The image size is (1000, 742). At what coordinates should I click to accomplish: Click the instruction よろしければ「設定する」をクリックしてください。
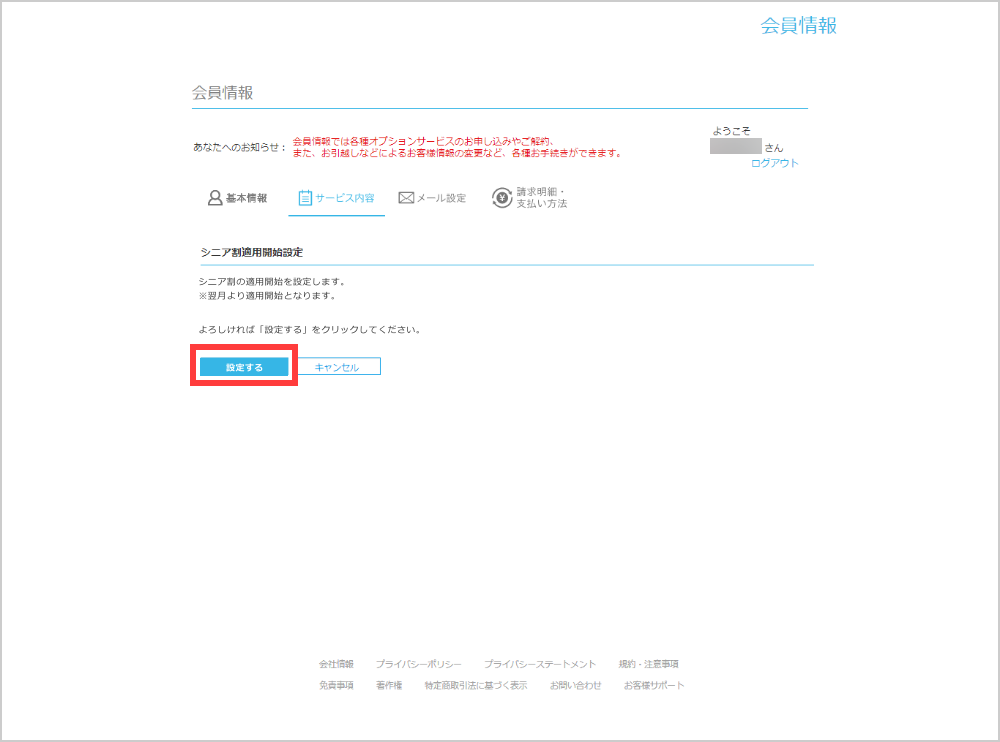coord(310,330)
